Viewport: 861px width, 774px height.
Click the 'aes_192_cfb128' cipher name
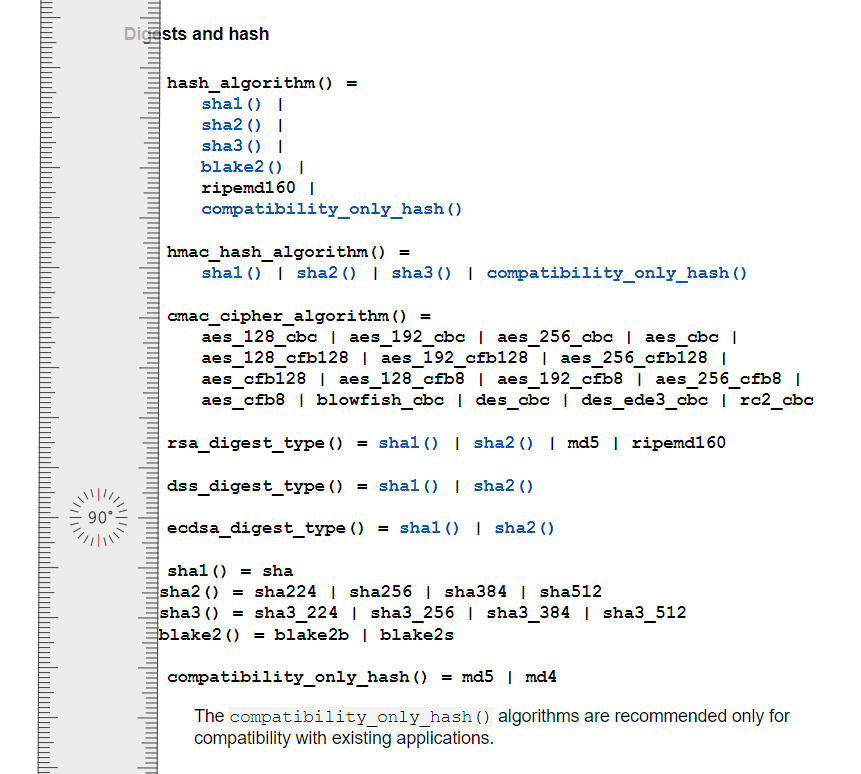point(454,358)
